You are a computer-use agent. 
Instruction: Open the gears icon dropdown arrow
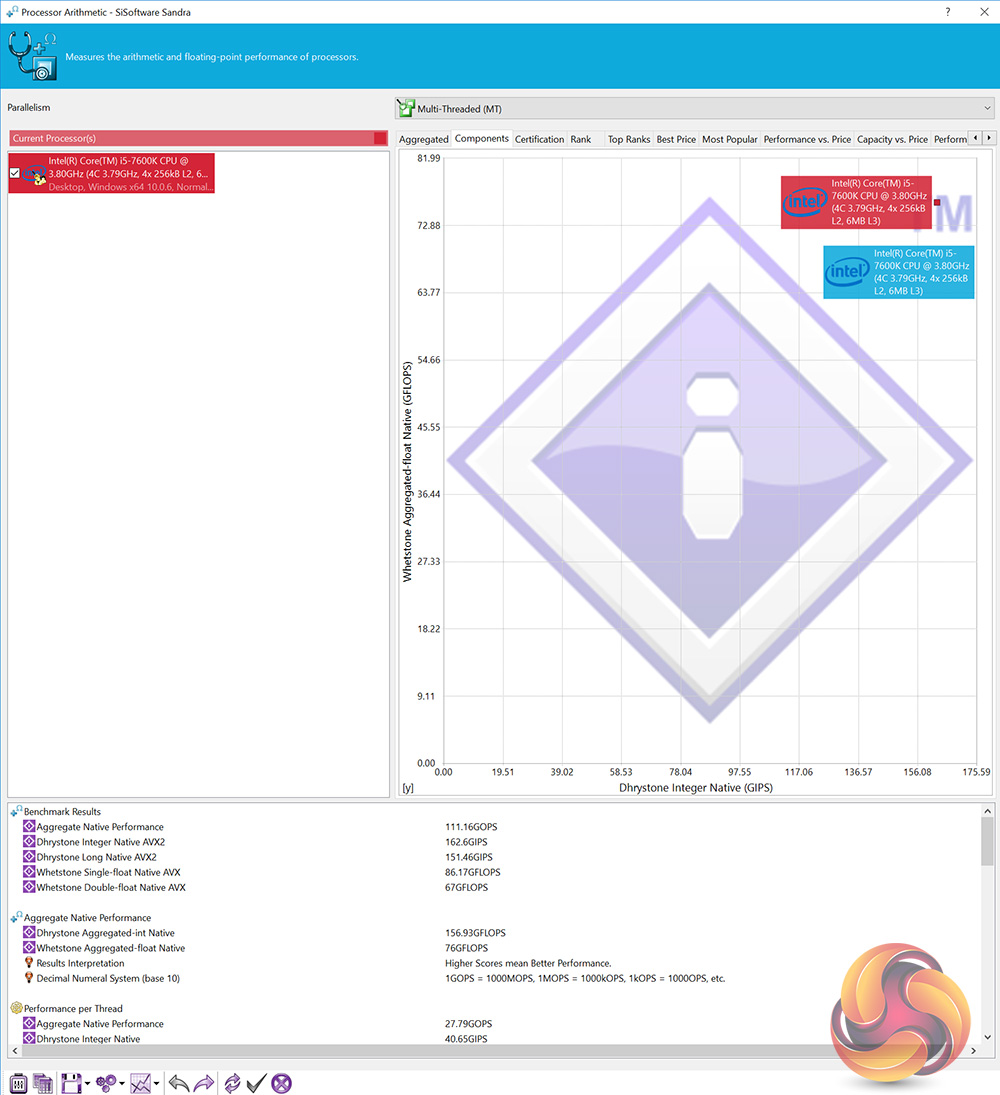click(x=122, y=1084)
